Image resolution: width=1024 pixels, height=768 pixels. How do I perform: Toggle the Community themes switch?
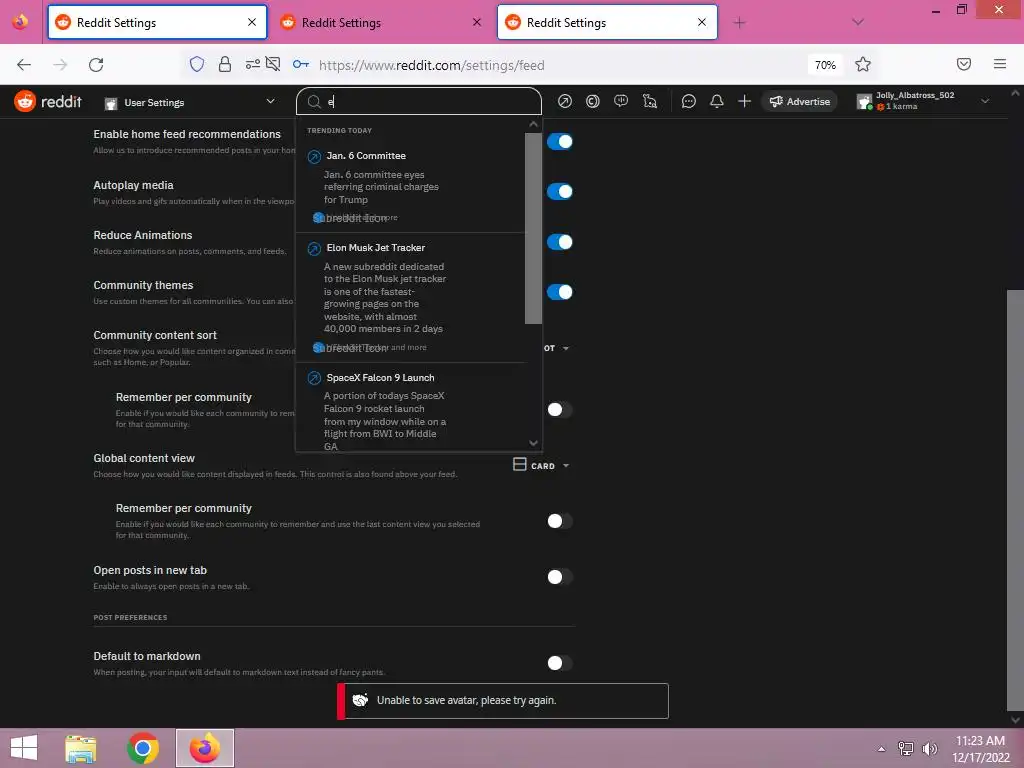(560, 292)
